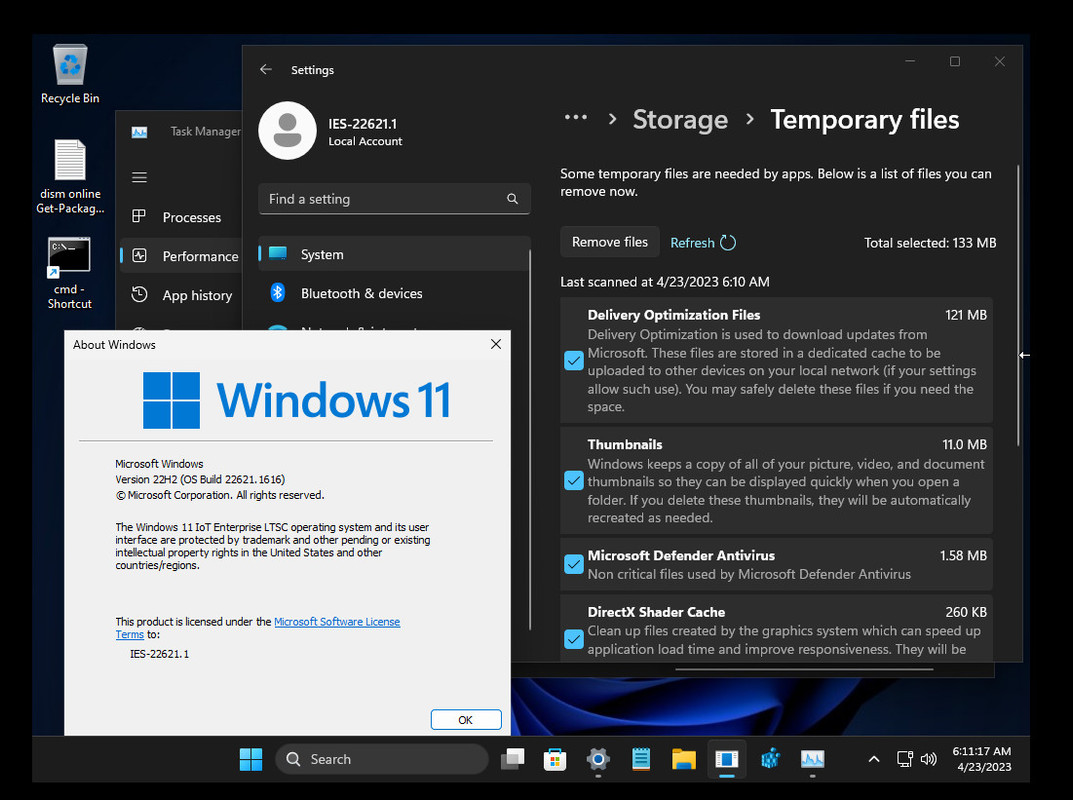Open Processes in Task Manager
This screenshot has height=800, width=1073.
(x=181, y=217)
